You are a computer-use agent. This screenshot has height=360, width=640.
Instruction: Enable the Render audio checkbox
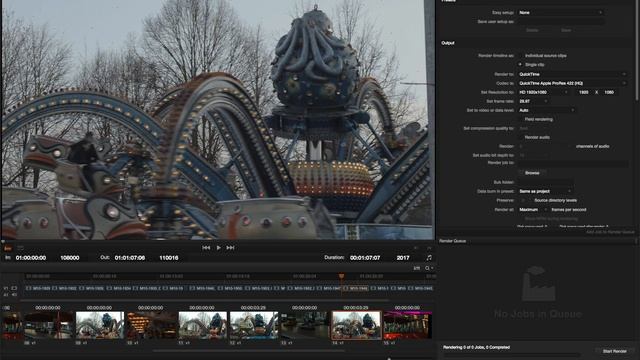tap(521, 137)
